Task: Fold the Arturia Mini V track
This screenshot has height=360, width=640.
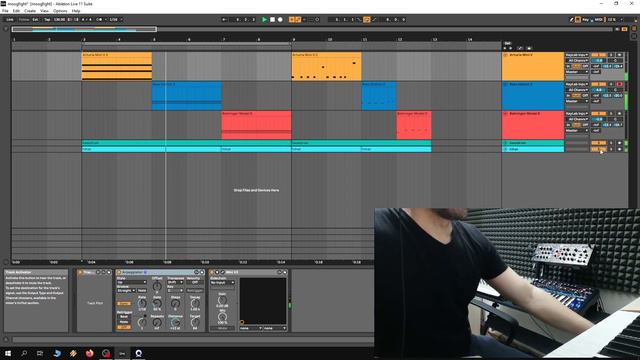Action: pos(505,55)
